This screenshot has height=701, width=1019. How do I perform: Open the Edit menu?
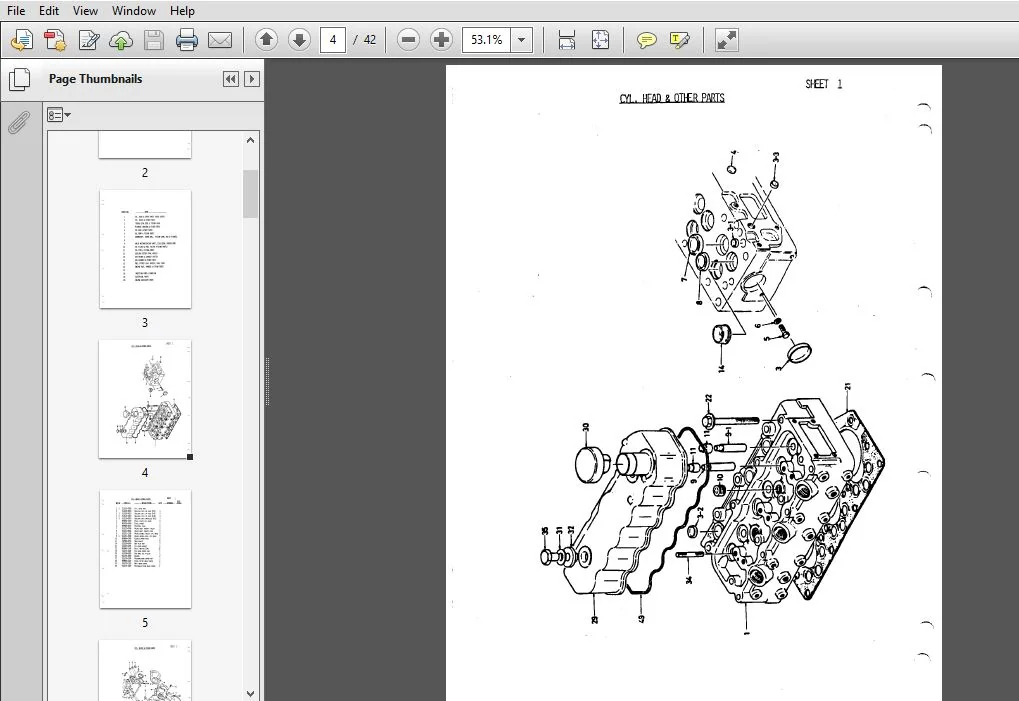coord(49,10)
